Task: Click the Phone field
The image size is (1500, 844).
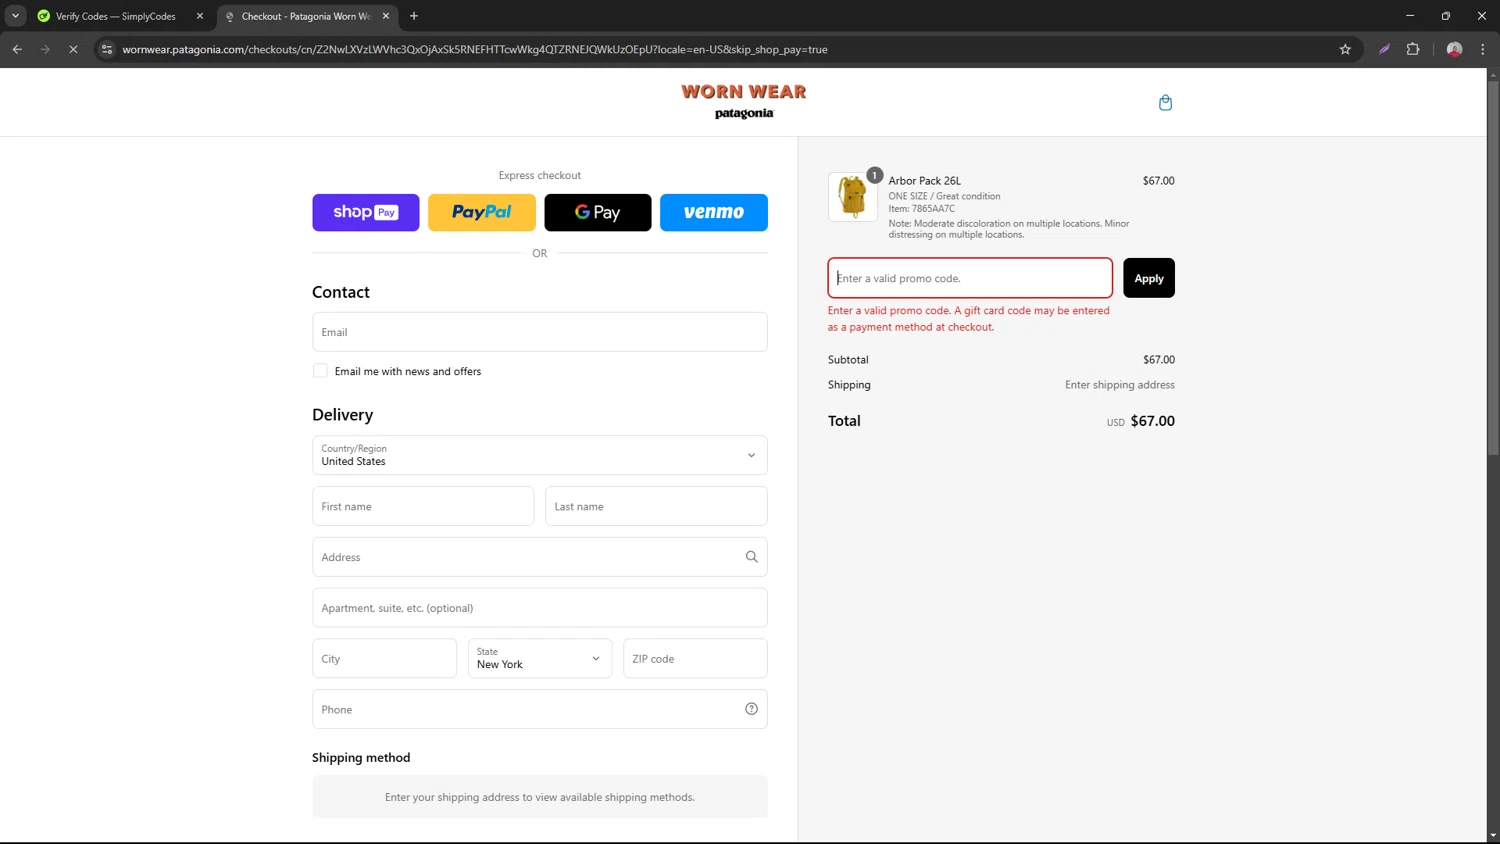Action: tap(540, 709)
